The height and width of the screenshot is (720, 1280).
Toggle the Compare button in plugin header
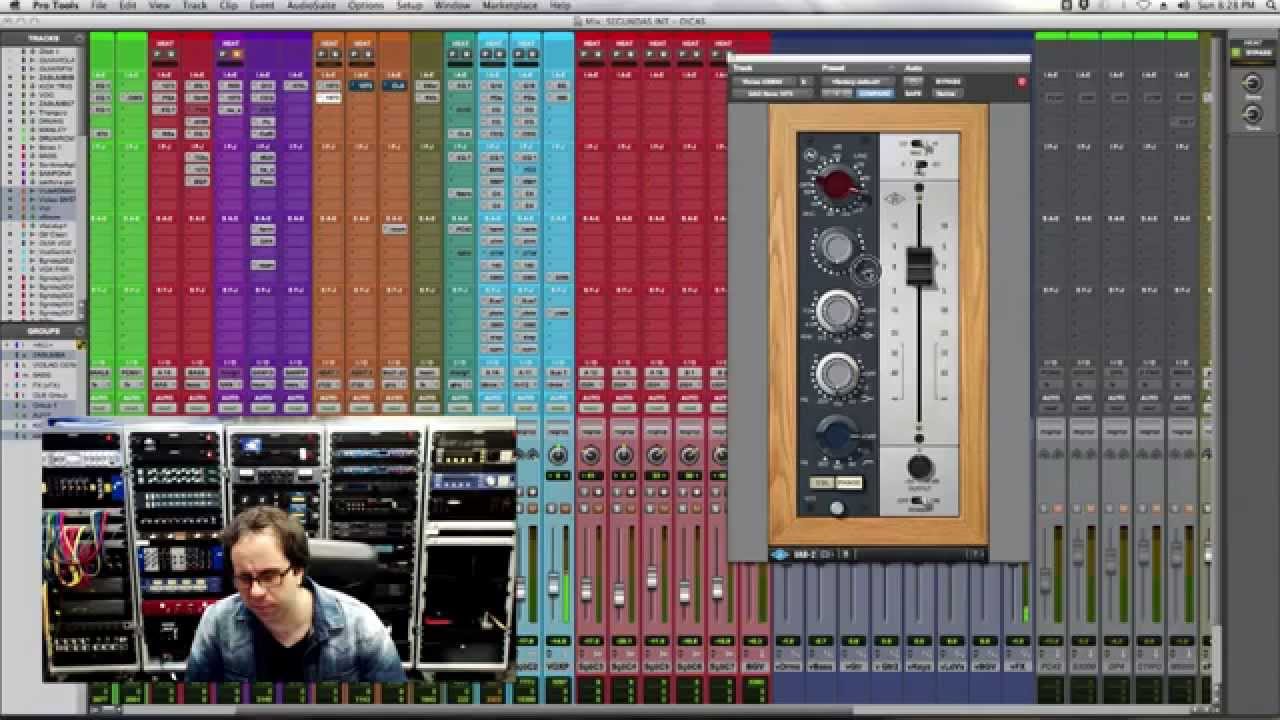pyautogui.click(x=875, y=93)
